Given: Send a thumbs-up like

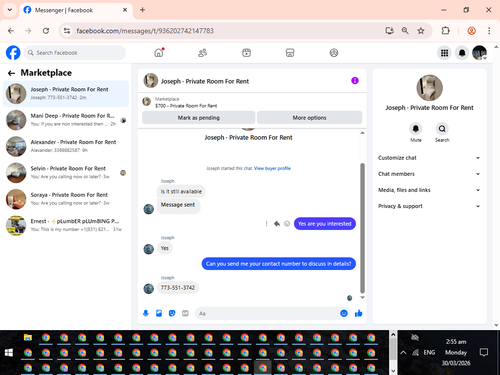Looking at the screenshot, I should [x=358, y=313].
